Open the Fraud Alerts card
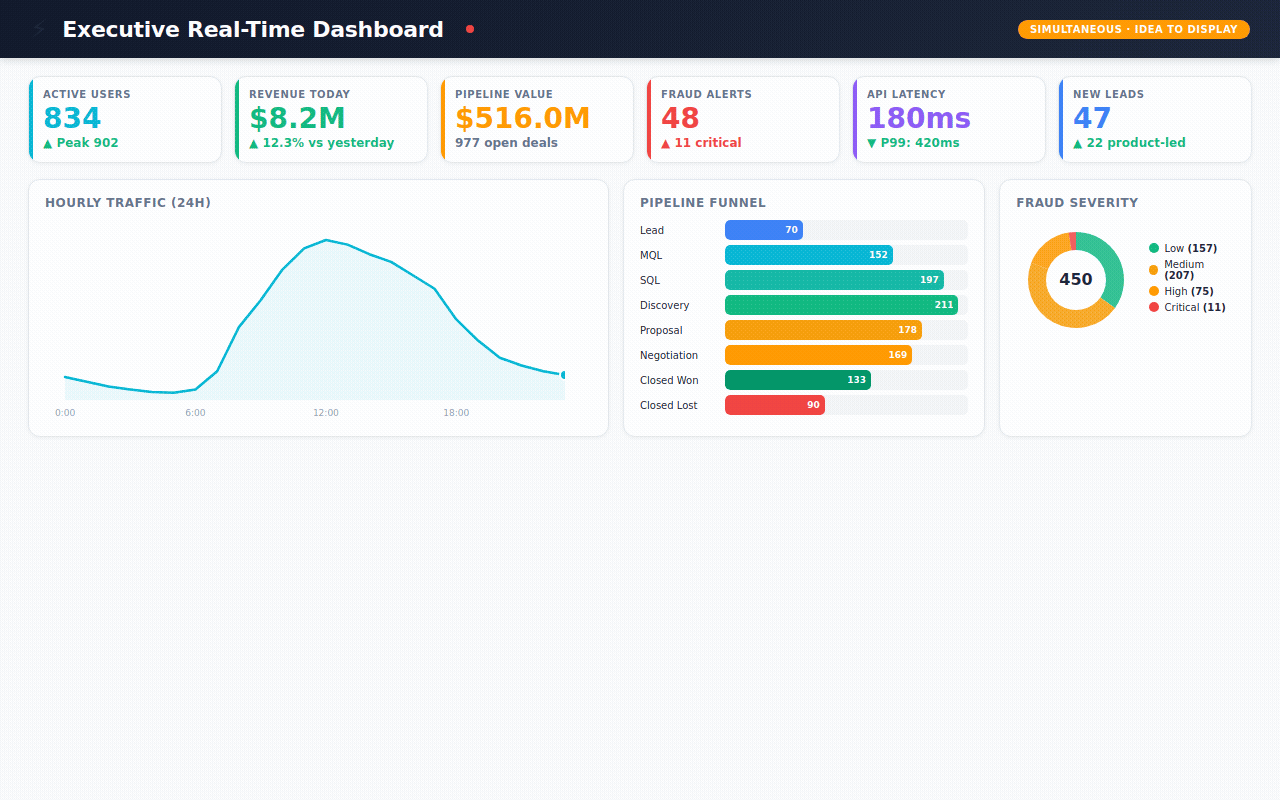 click(743, 119)
